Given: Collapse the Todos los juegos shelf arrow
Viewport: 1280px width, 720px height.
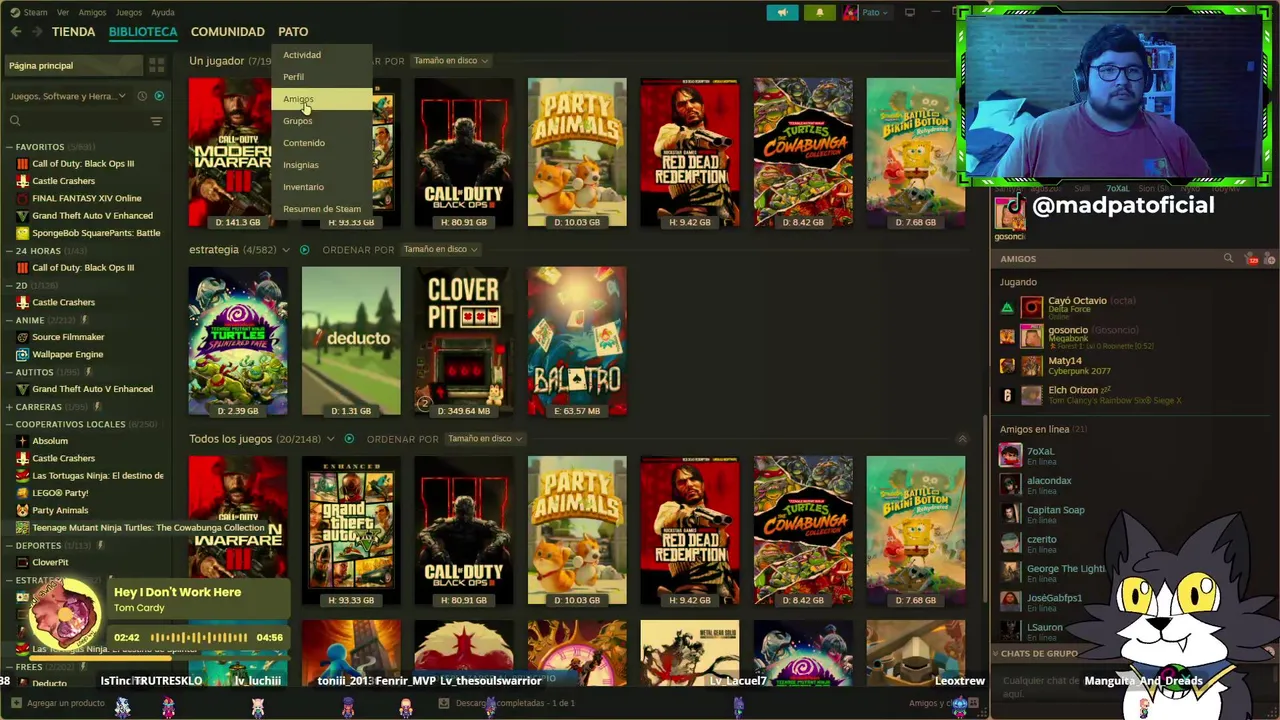Looking at the screenshot, I should point(962,439).
